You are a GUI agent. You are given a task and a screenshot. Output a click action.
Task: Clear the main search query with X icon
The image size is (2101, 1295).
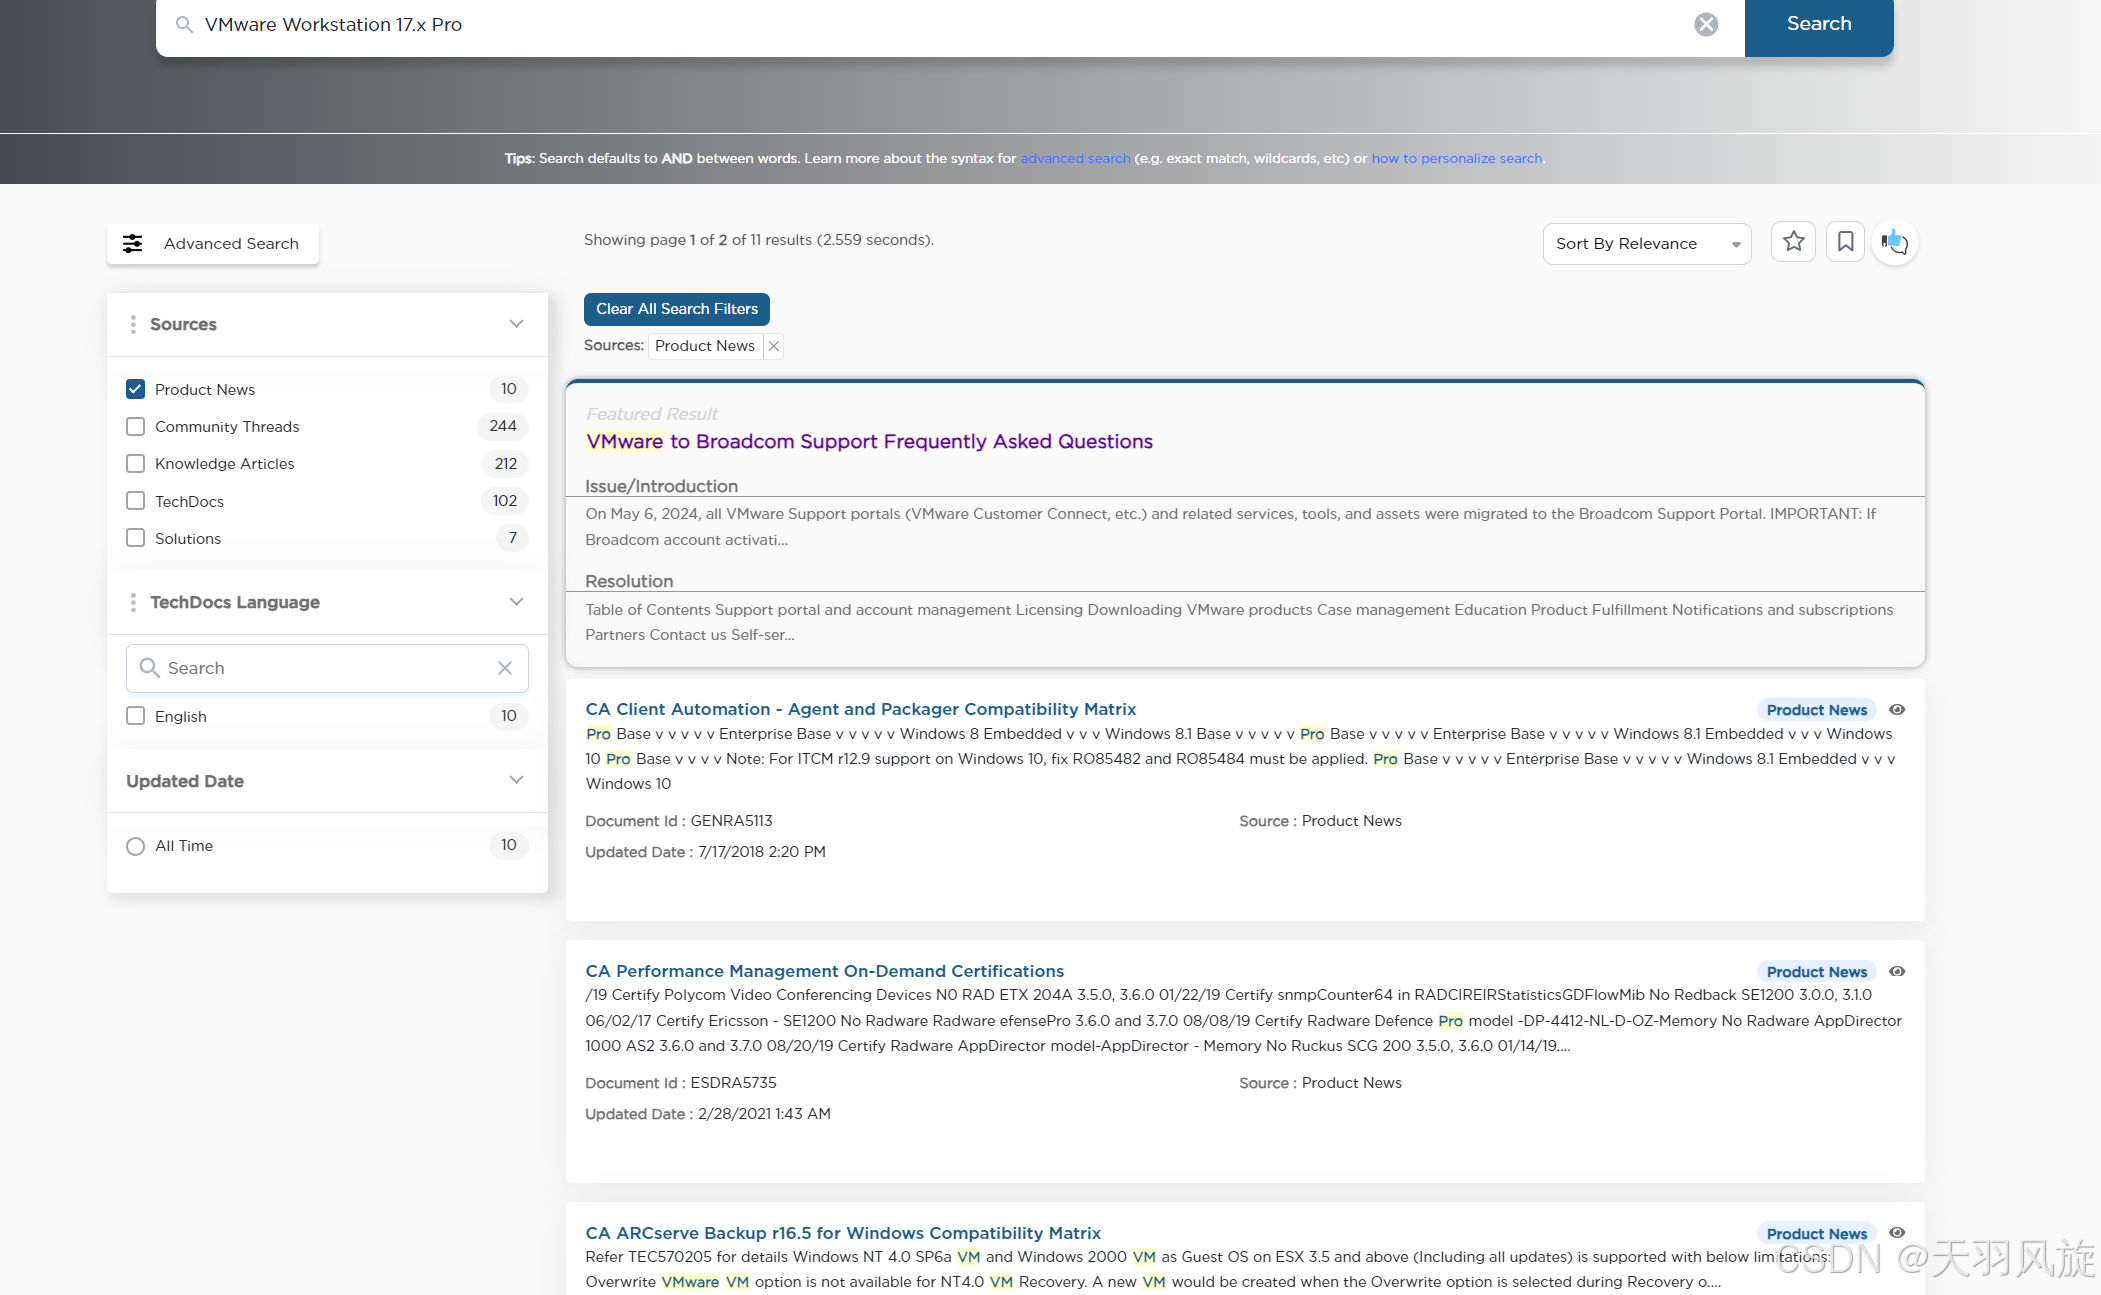click(x=1706, y=24)
